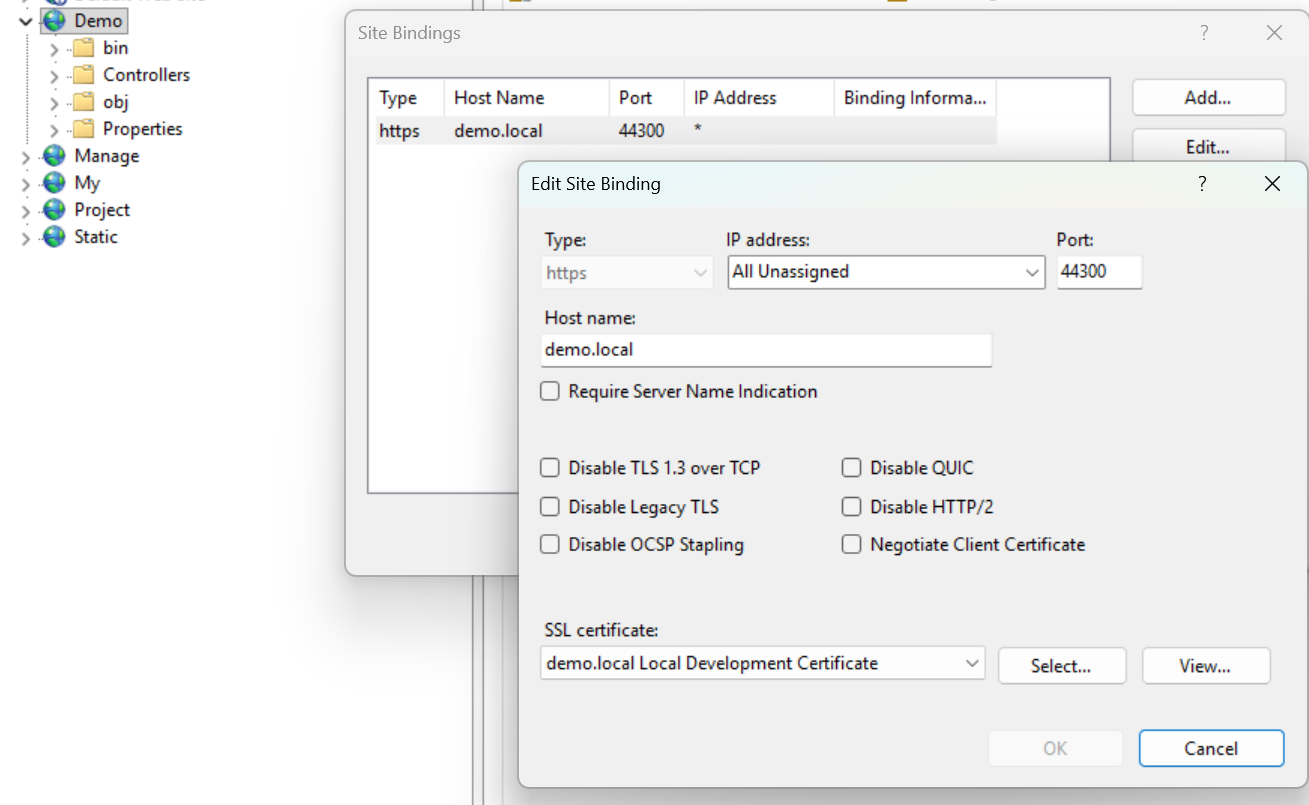
Task: Enable Require Server Name Indication
Action: (550, 391)
